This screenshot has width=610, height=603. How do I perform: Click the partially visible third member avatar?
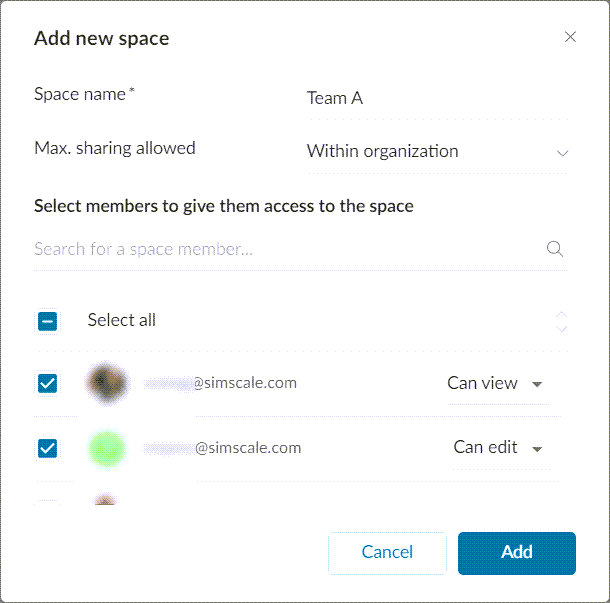(105, 500)
